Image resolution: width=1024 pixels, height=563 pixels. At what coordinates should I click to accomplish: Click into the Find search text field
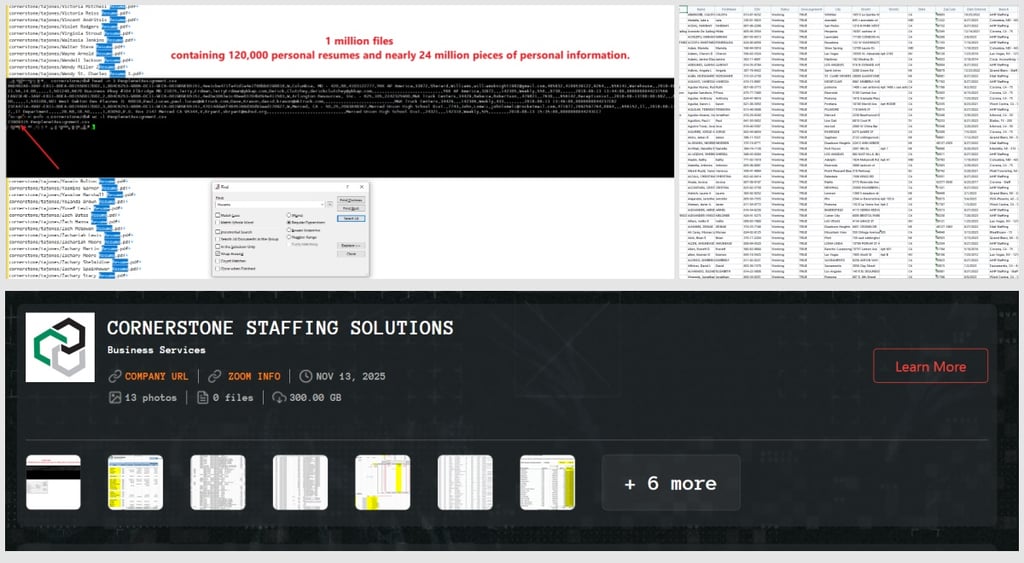268,204
